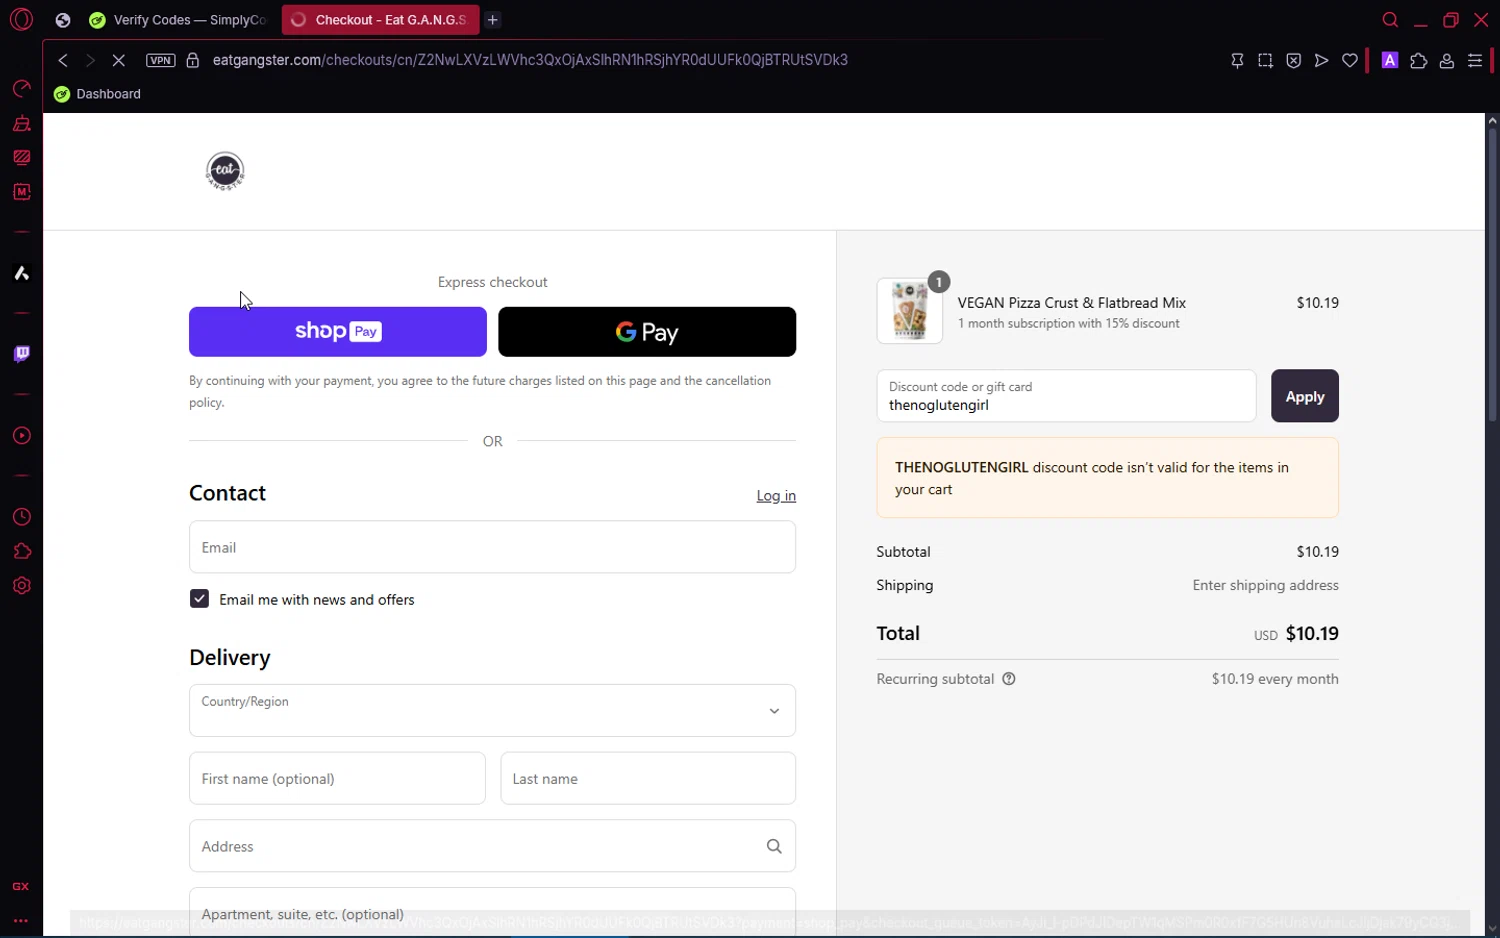1500x938 pixels.
Task: Open browsing History clock icon
Action: click(21, 517)
